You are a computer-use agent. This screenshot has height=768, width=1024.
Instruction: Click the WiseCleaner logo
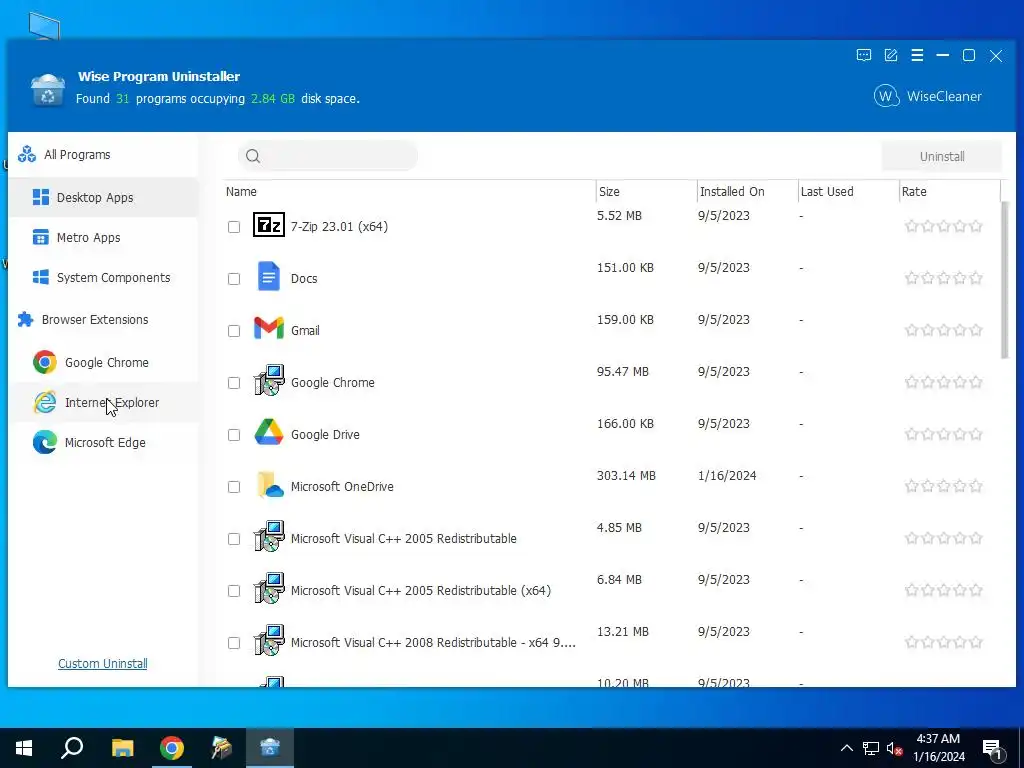[927, 97]
